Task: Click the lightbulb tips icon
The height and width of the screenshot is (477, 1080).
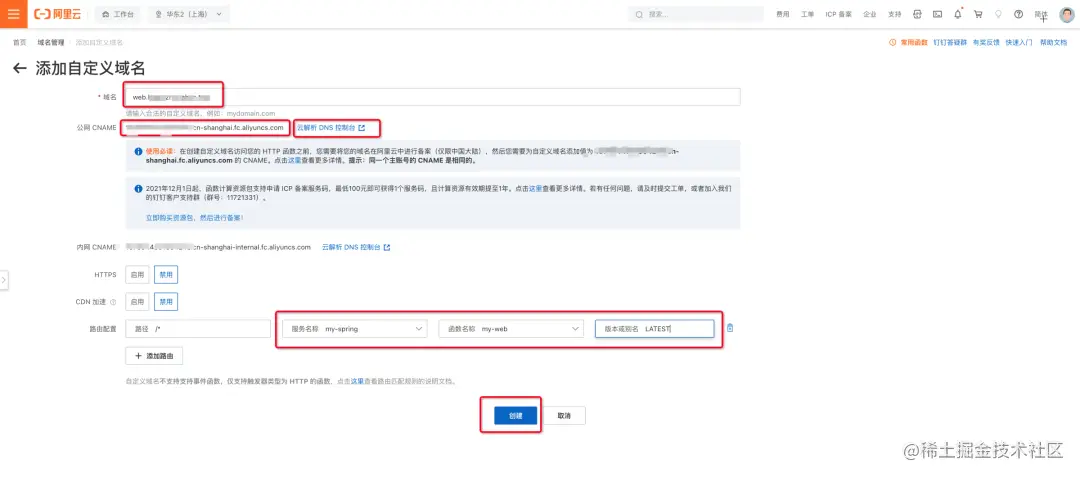Action: pos(998,14)
